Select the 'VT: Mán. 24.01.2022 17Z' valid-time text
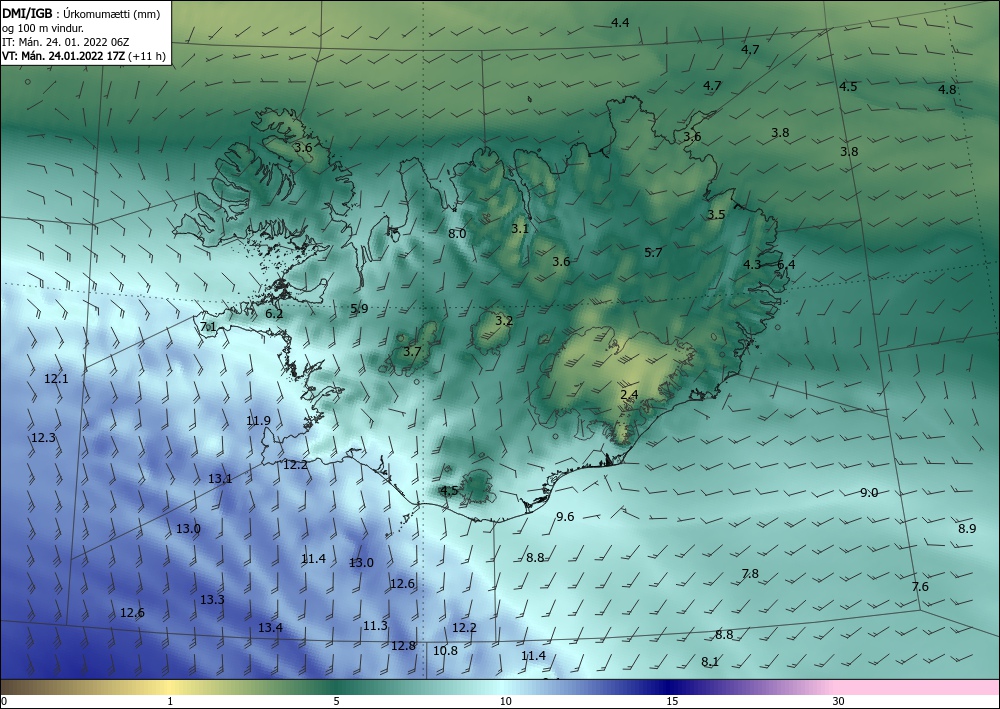 tap(64, 56)
